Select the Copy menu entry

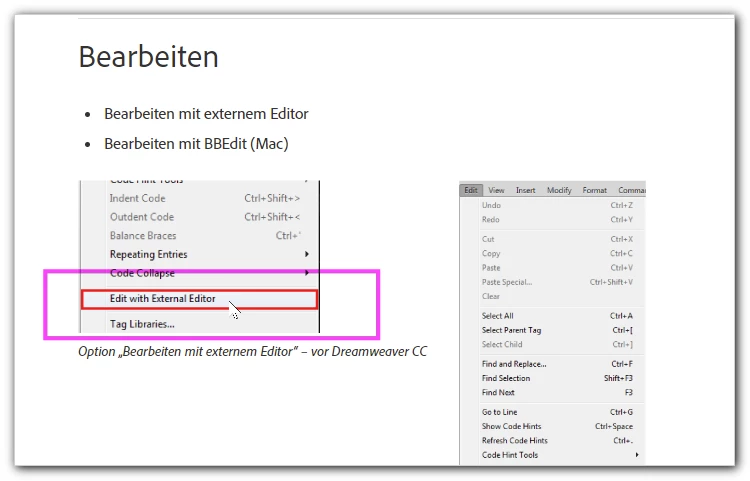coord(557,253)
